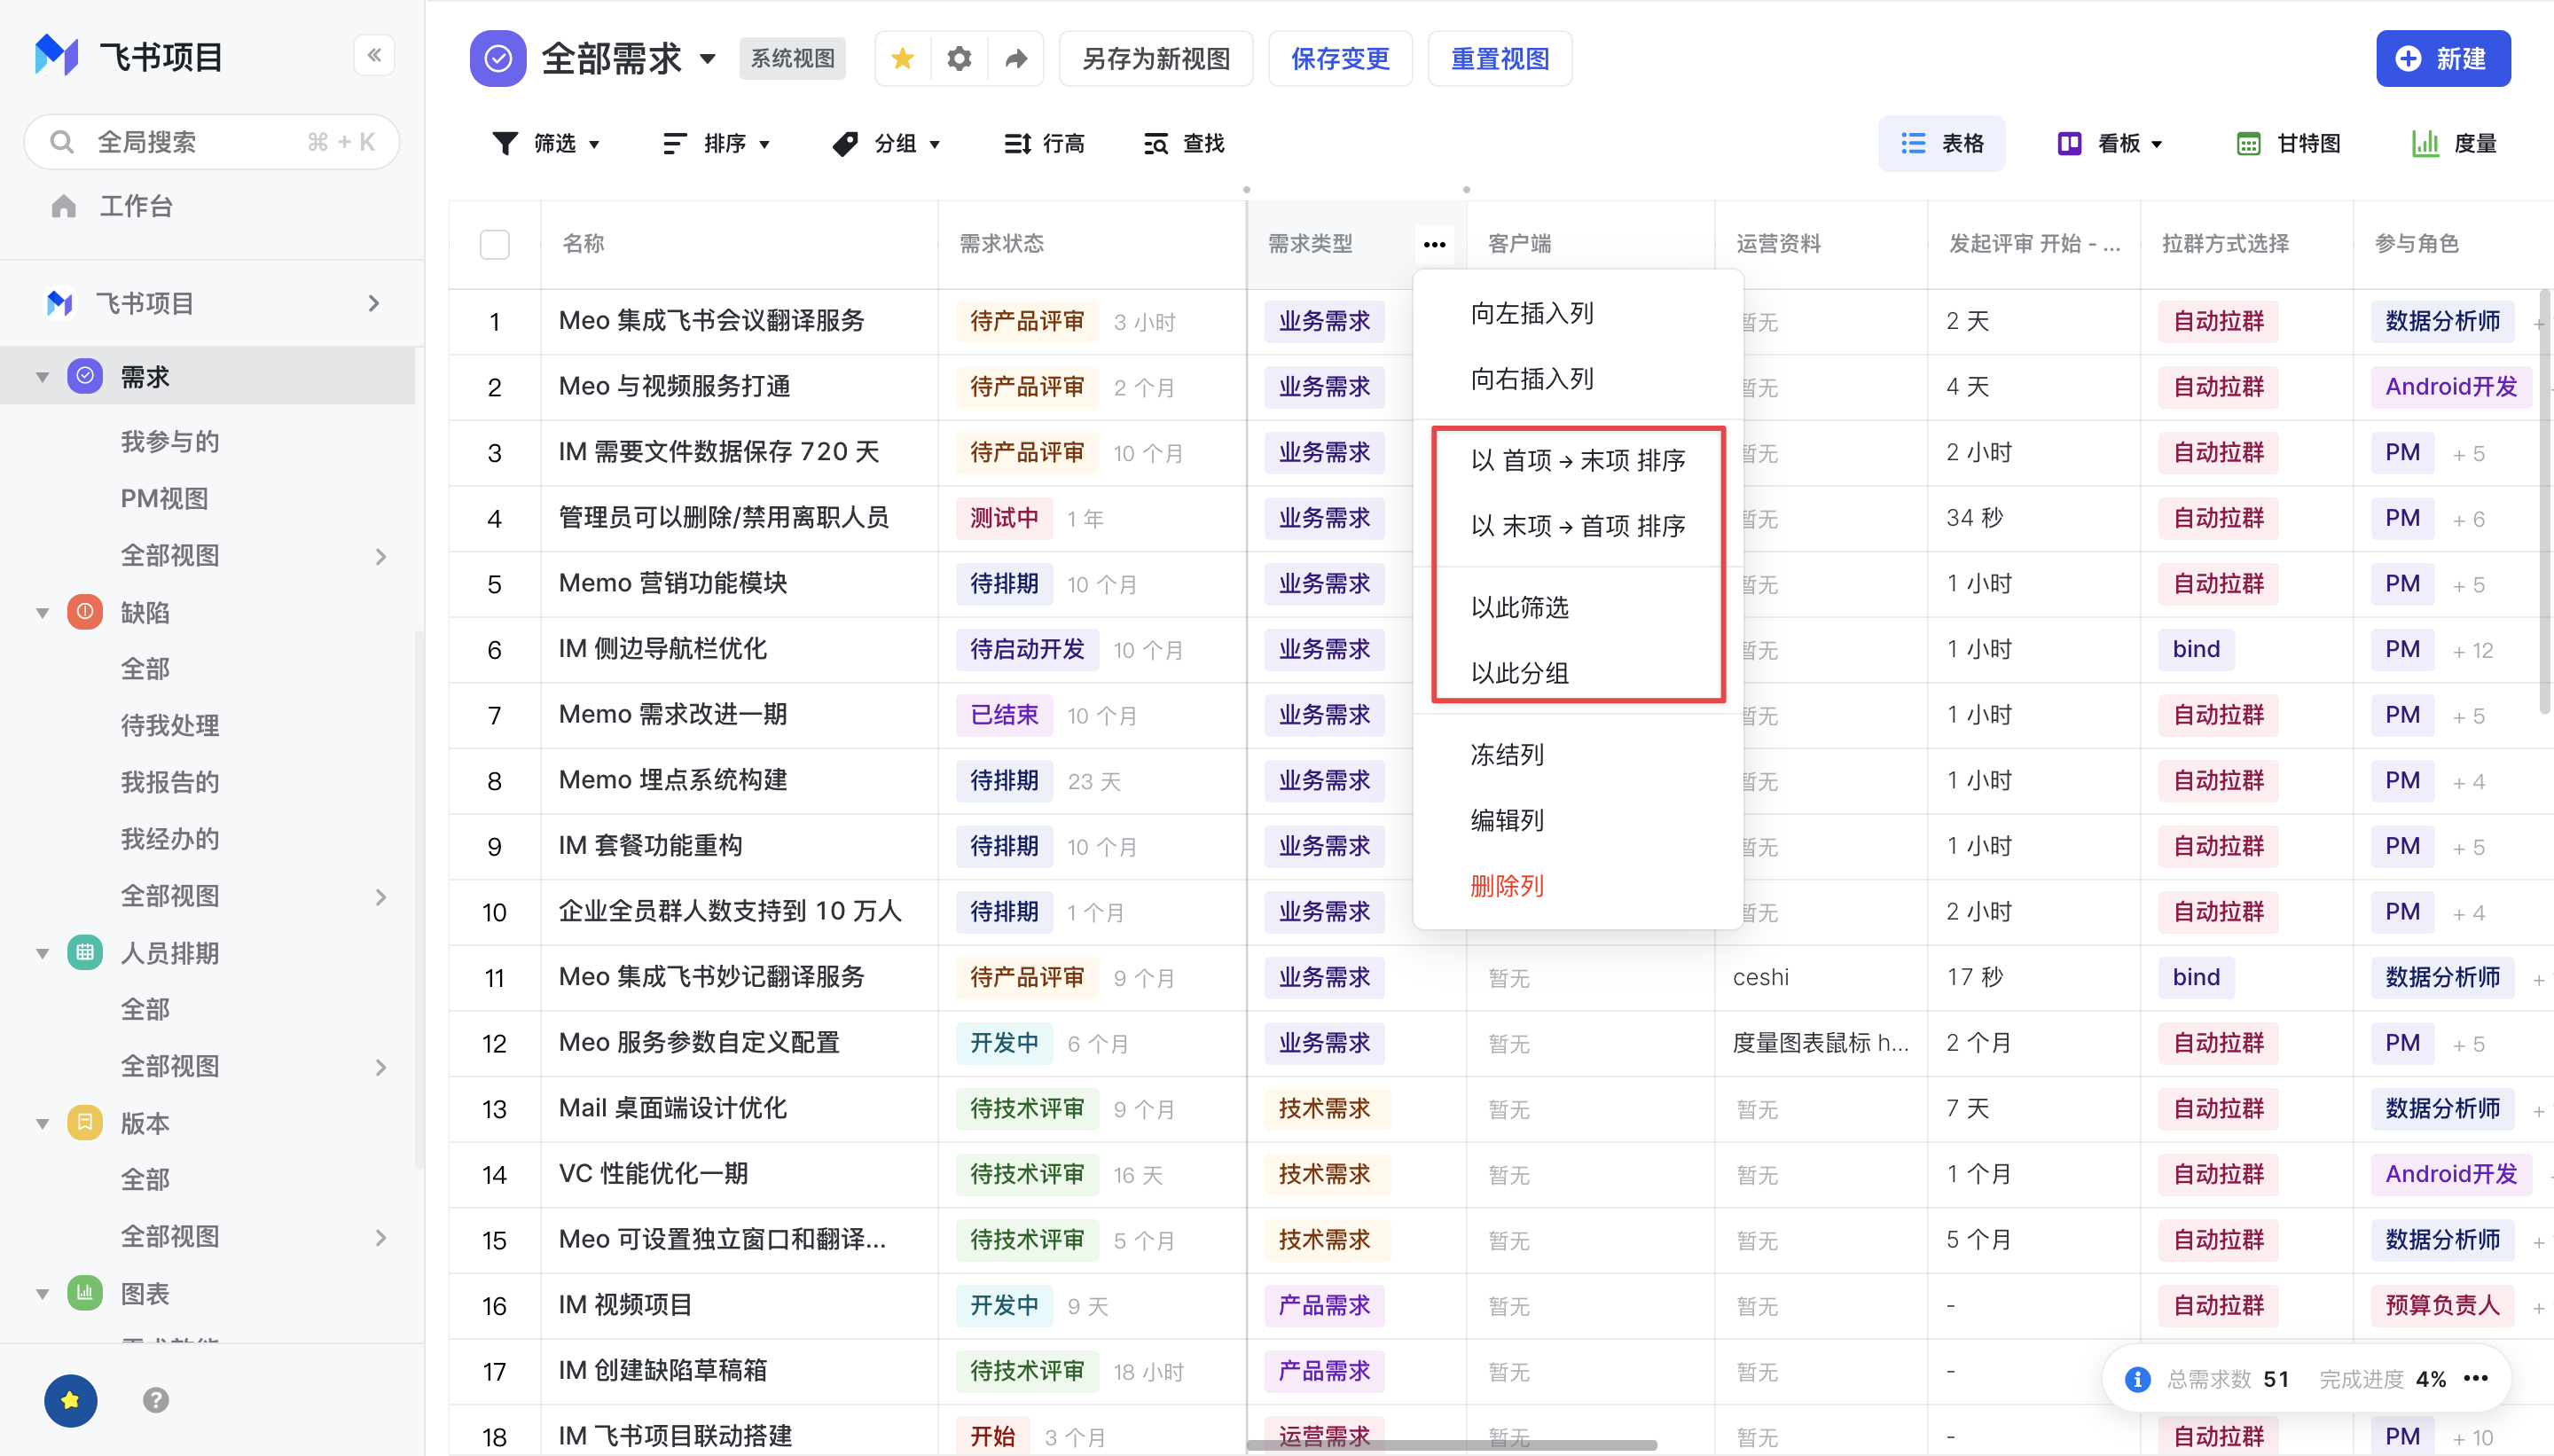Click the 全局搜索 search field
Viewport: 2554px width, 1456px height.
point(212,142)
